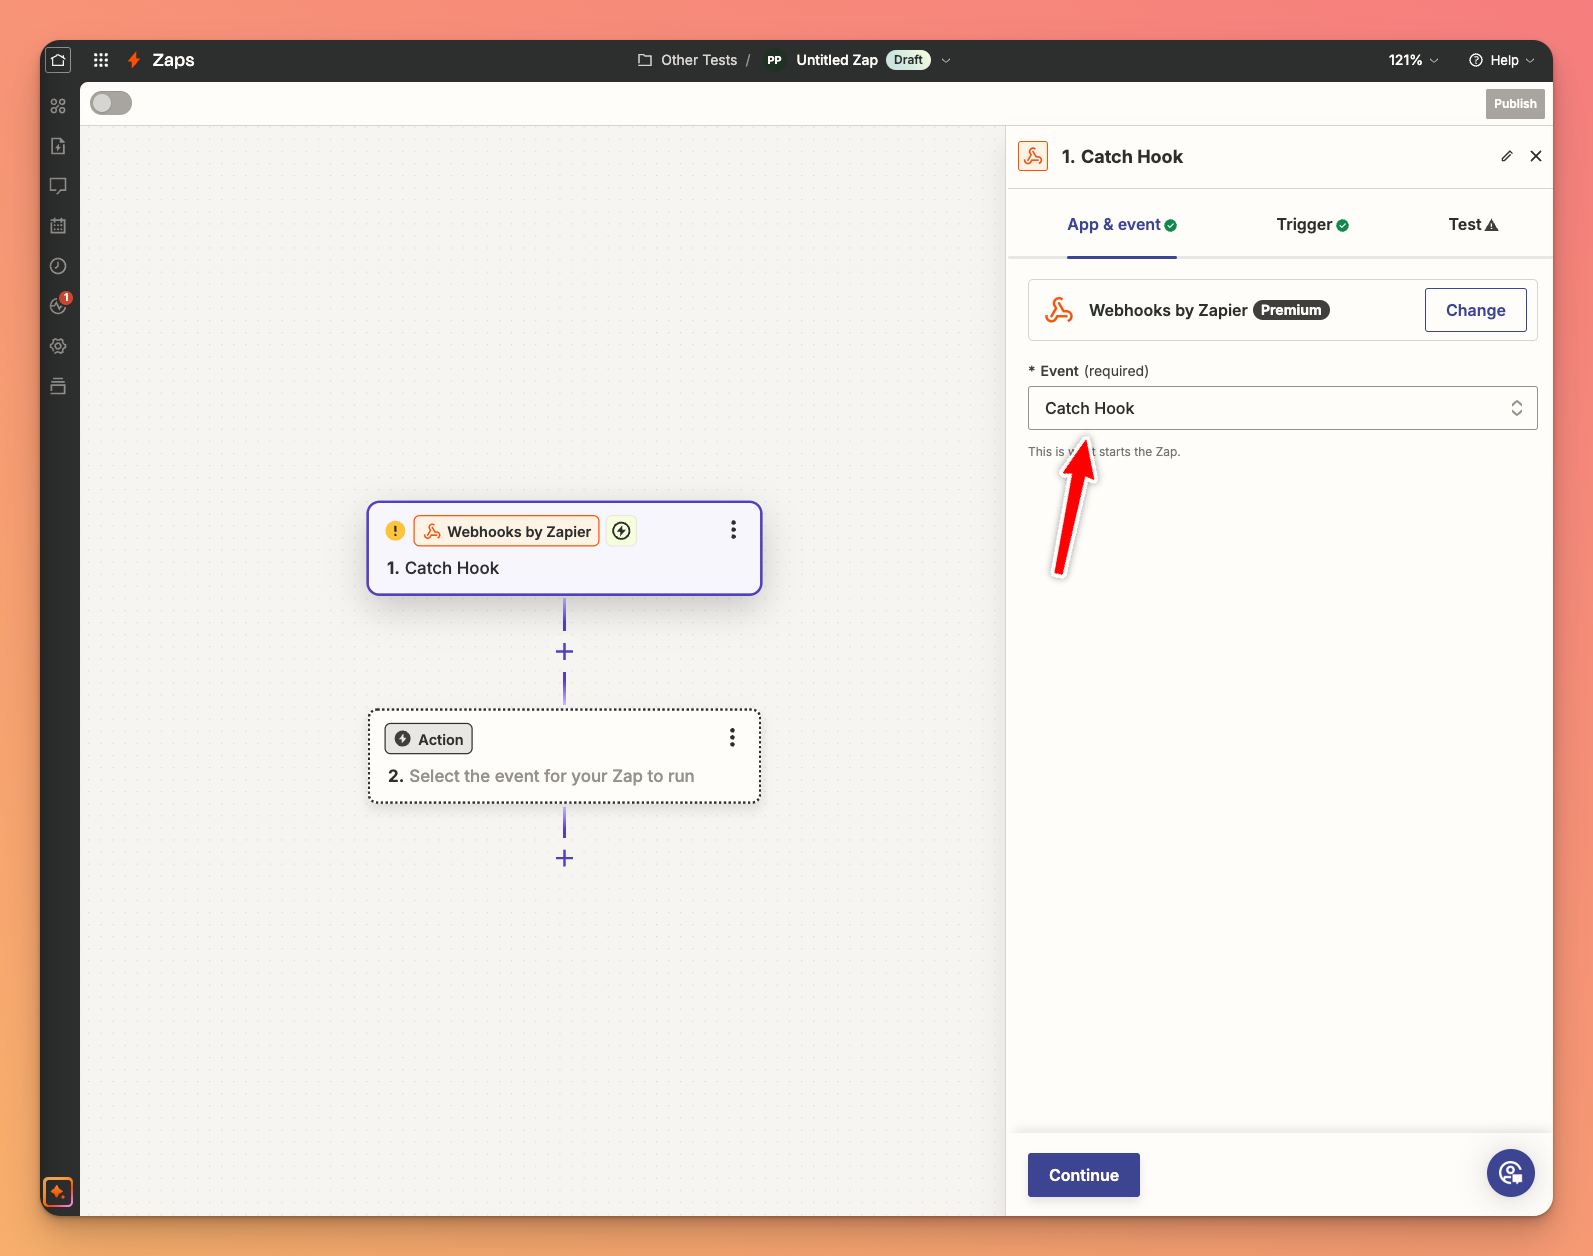
Task: Open the 121% zoom level dropdown
Action: click(x=1413, y=60)
